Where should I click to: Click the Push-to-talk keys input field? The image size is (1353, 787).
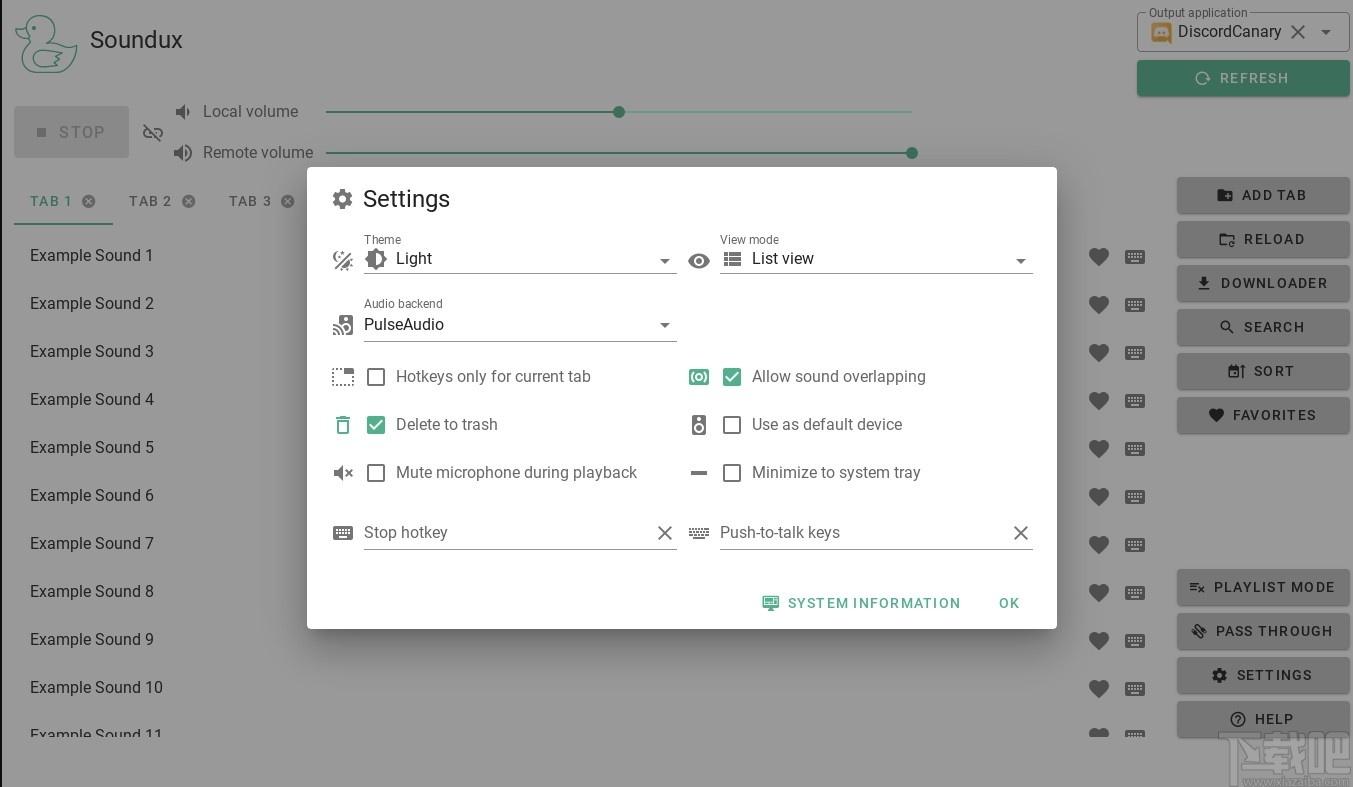pyautogui.click(x=861, y=533)
